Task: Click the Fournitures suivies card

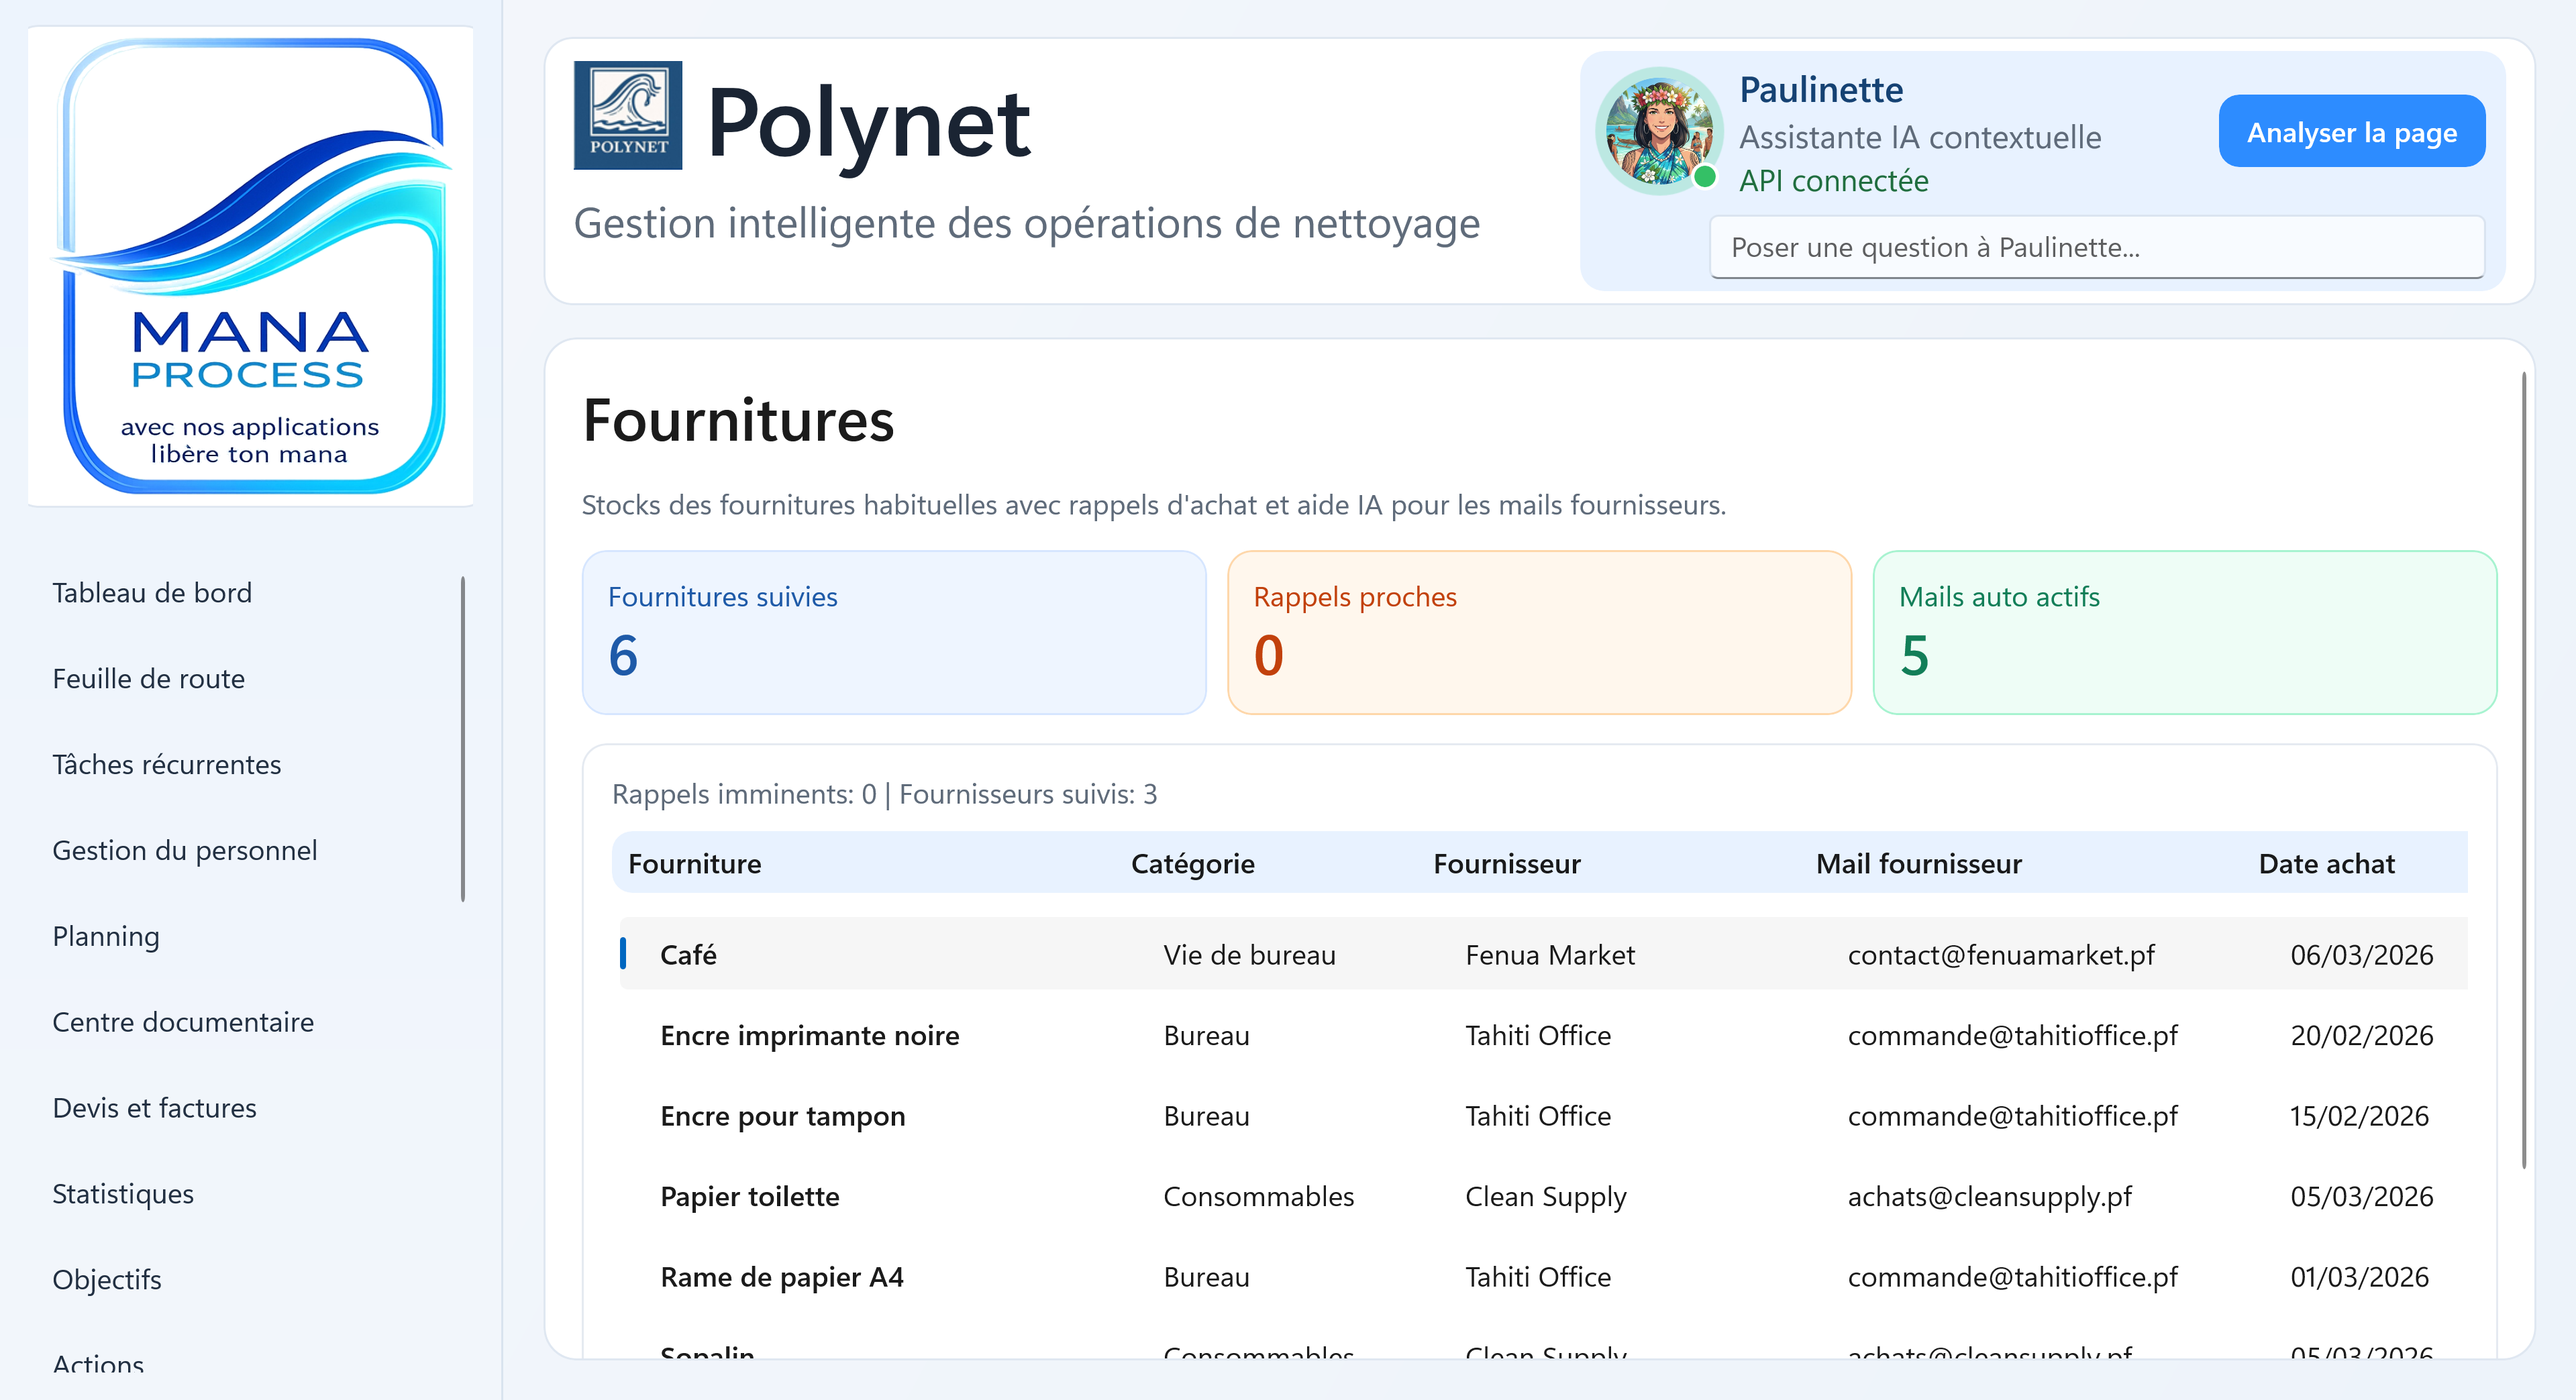Action: 894,632
